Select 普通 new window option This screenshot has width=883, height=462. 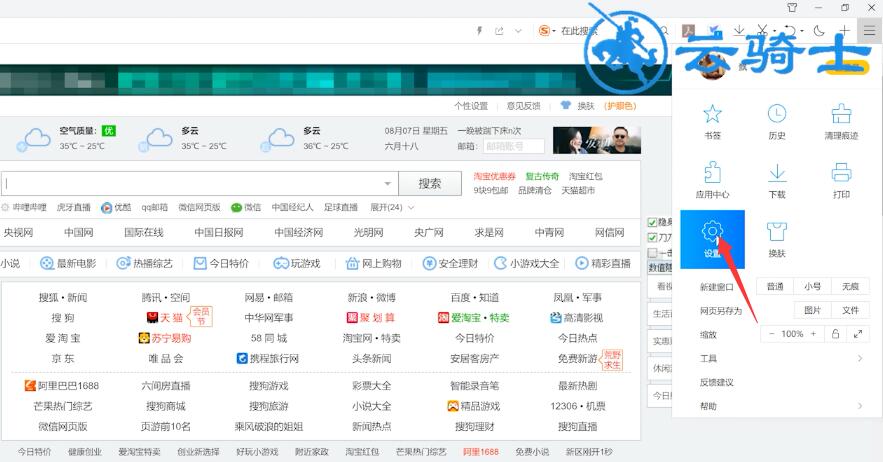pyautogui.click(x=775, y=286)
